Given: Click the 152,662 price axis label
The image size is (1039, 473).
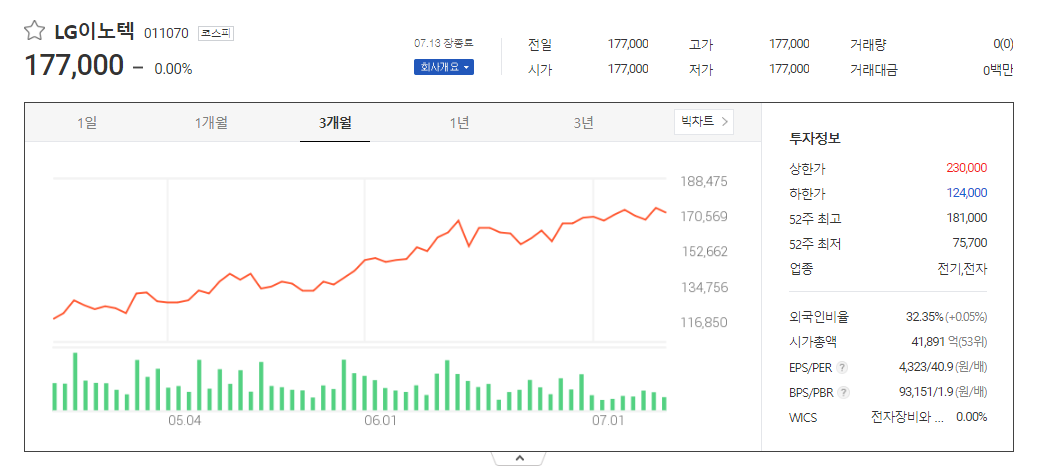Looking at the screenshot, I should pos(704,252).
